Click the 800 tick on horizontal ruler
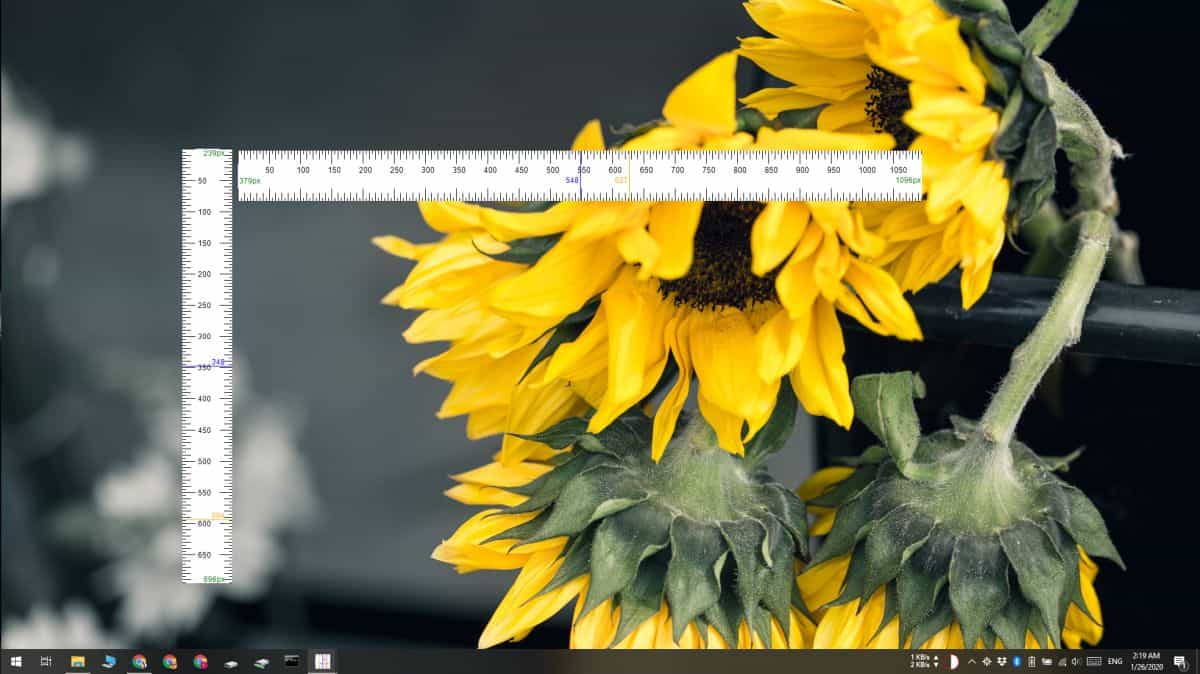The height and width of the screenshot is (674, 1200). coord(739,170)
